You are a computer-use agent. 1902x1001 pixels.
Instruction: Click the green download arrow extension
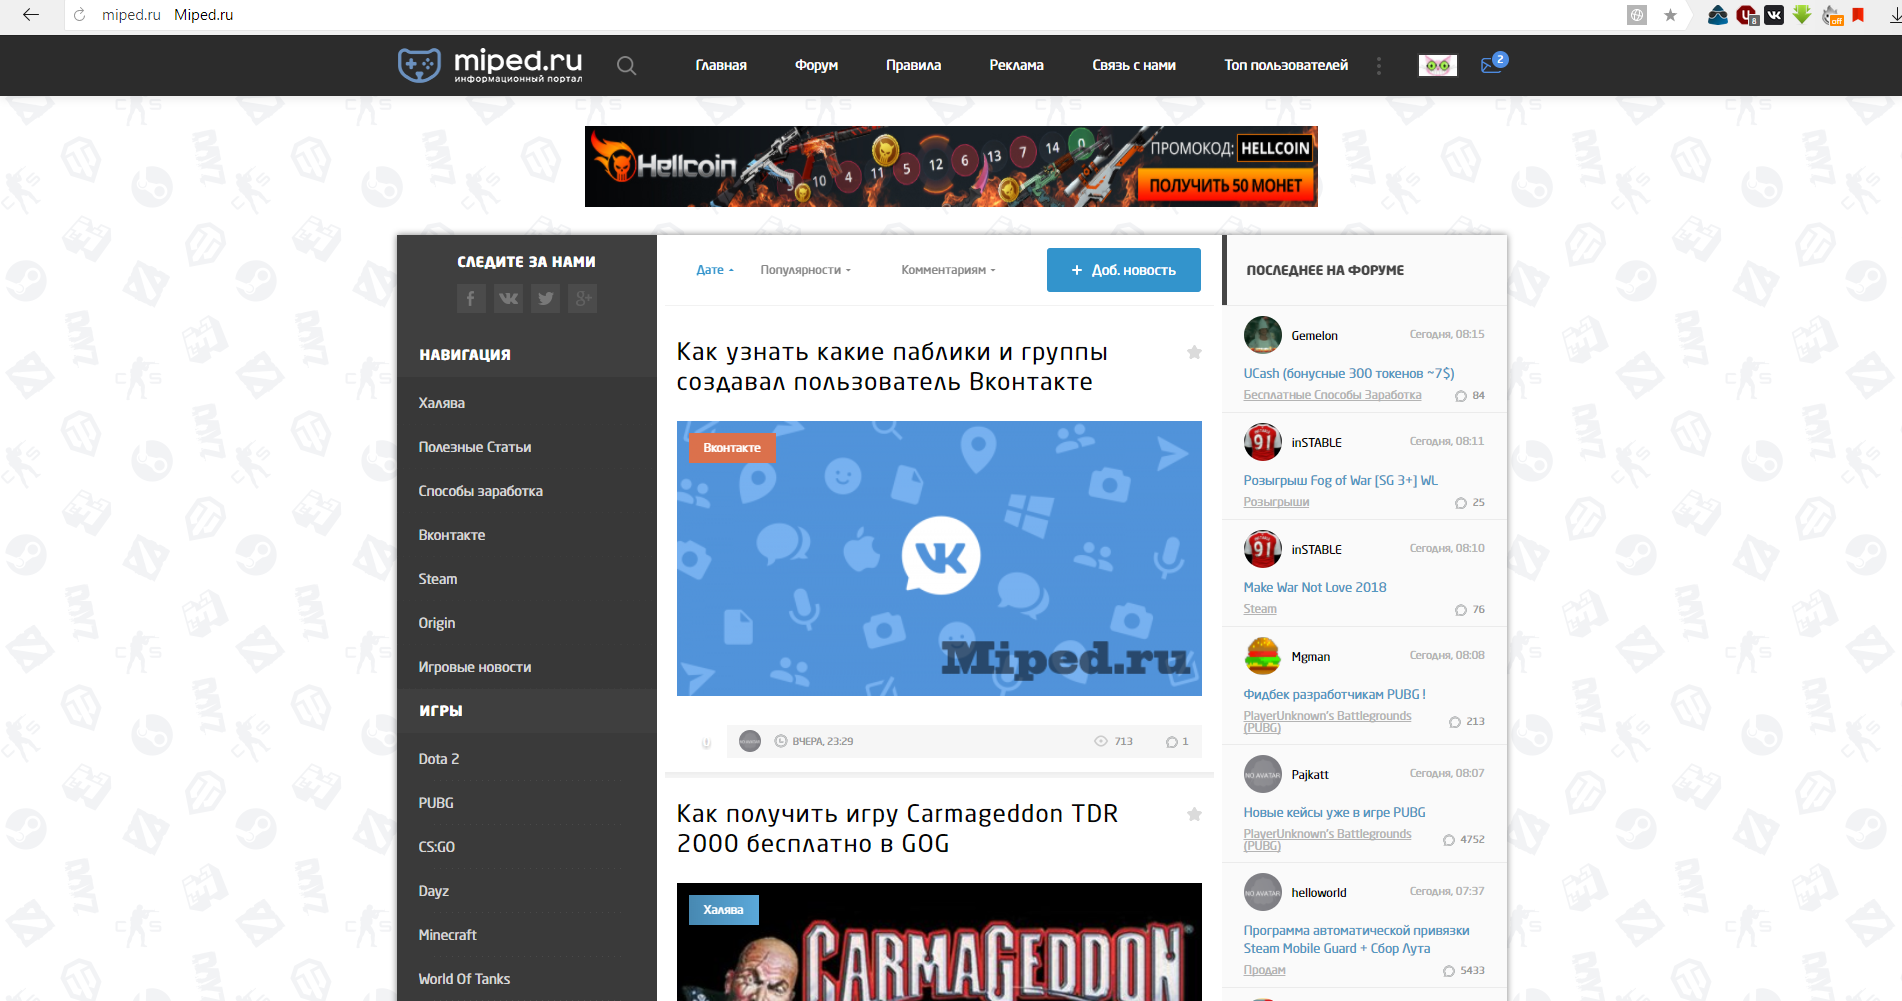(x=1802, y=15)
